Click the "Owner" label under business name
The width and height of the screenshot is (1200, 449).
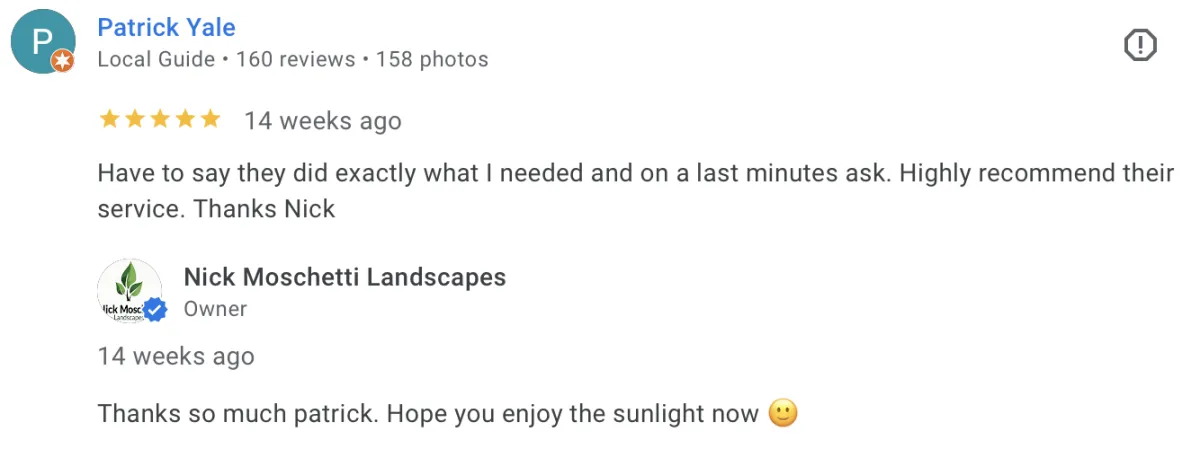[x=215, y=309]
